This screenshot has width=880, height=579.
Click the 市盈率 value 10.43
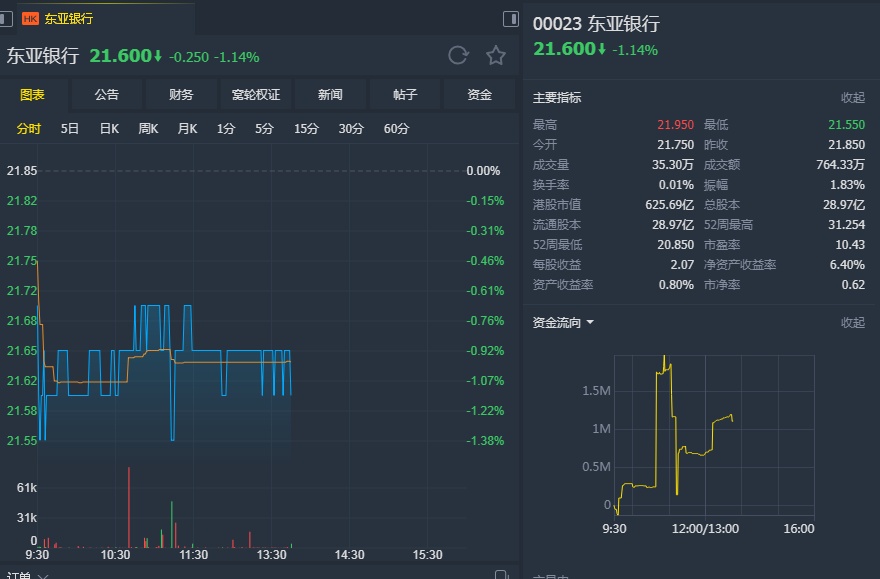click(x=850, y=245)
